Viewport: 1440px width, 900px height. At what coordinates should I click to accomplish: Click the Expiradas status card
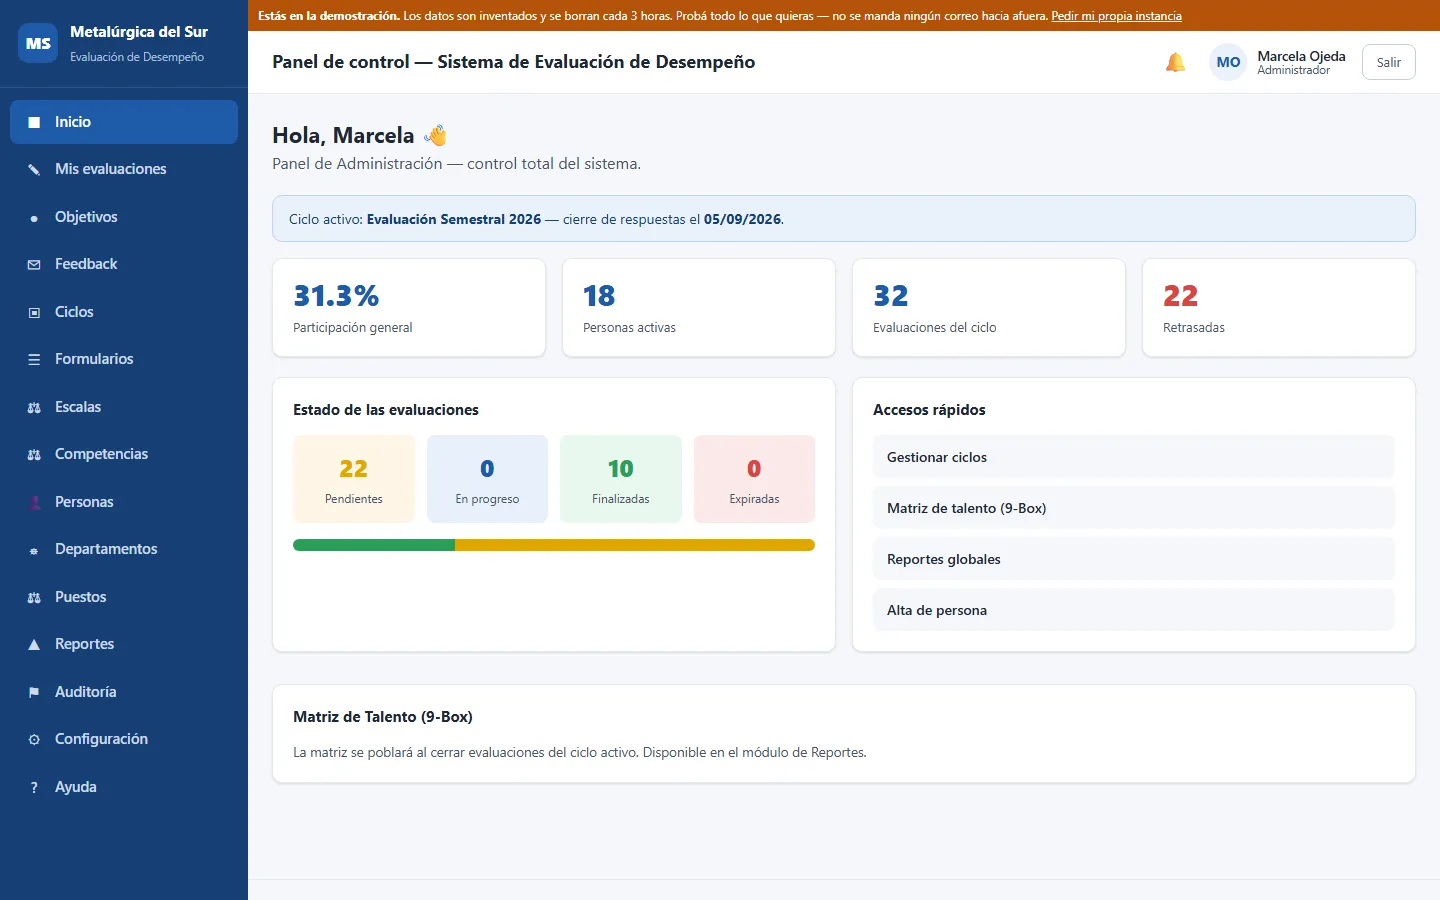pos(754,479)
